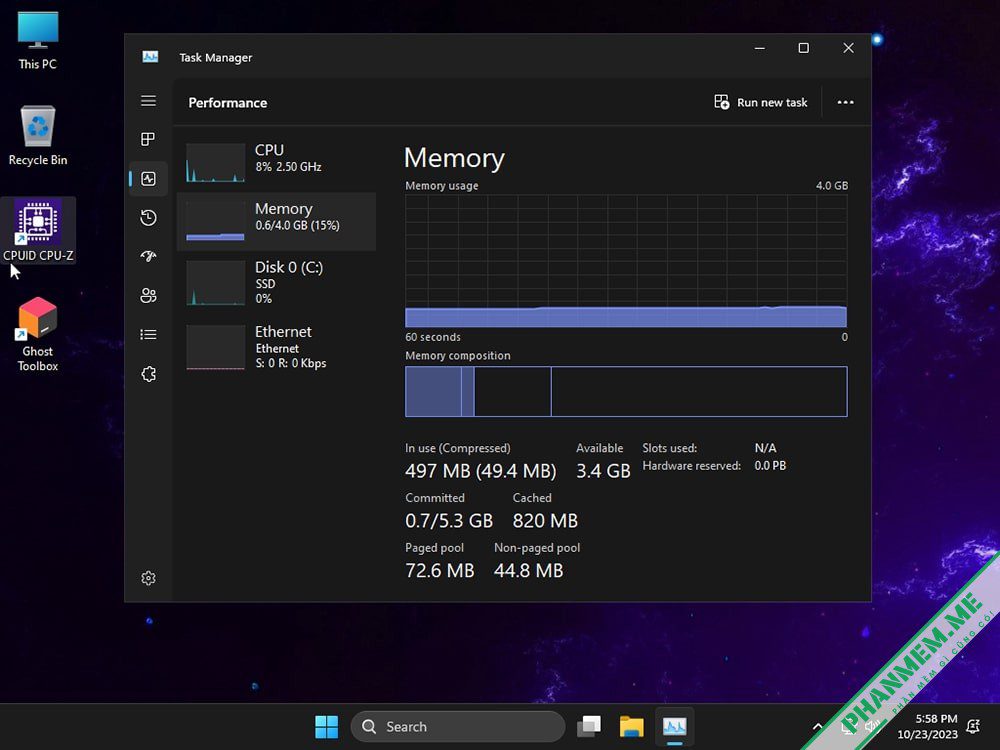This screenshot has width=1000, height=750.
Task: Click the Disk 0 activity mini graph
Action: [x=215, y=284]
